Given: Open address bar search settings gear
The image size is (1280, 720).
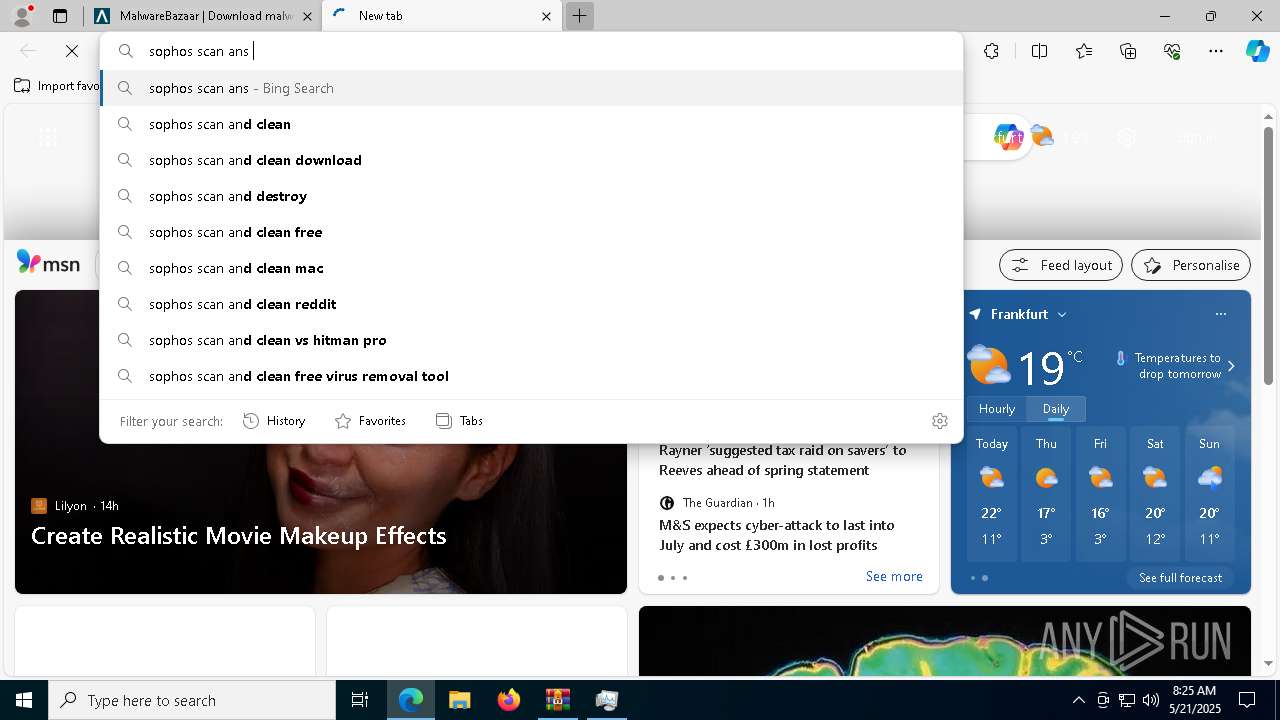Looking at the screenshot, I should tap(939, 421).
